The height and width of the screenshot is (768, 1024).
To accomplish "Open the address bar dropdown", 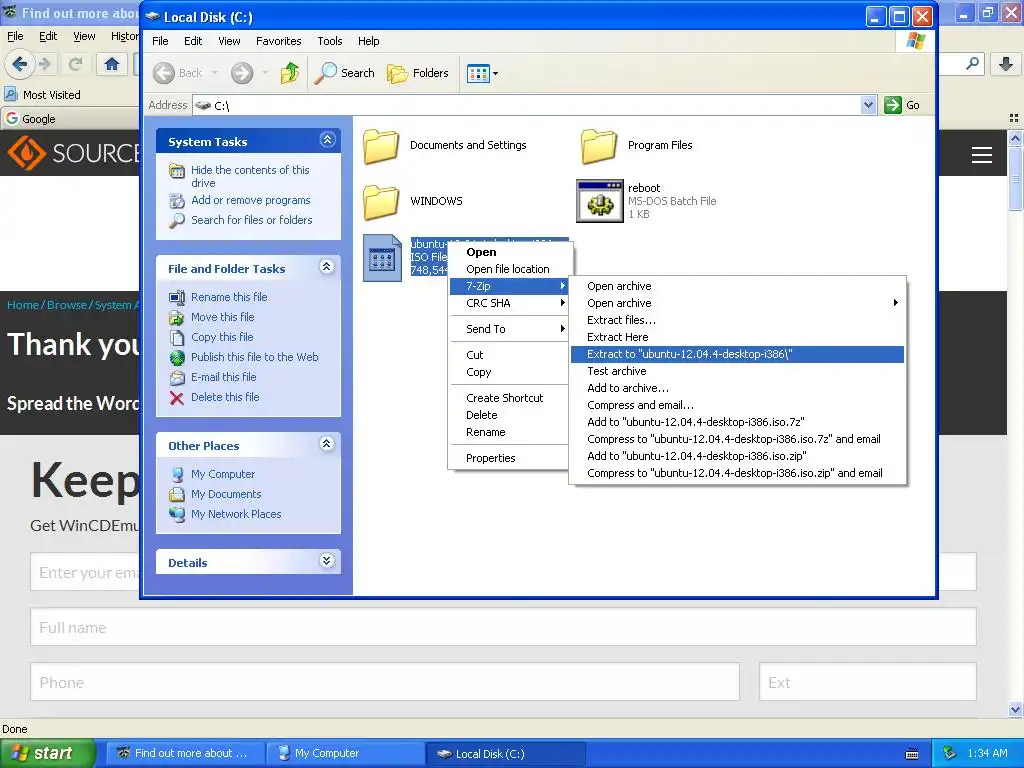I will [x=868, y=105].
